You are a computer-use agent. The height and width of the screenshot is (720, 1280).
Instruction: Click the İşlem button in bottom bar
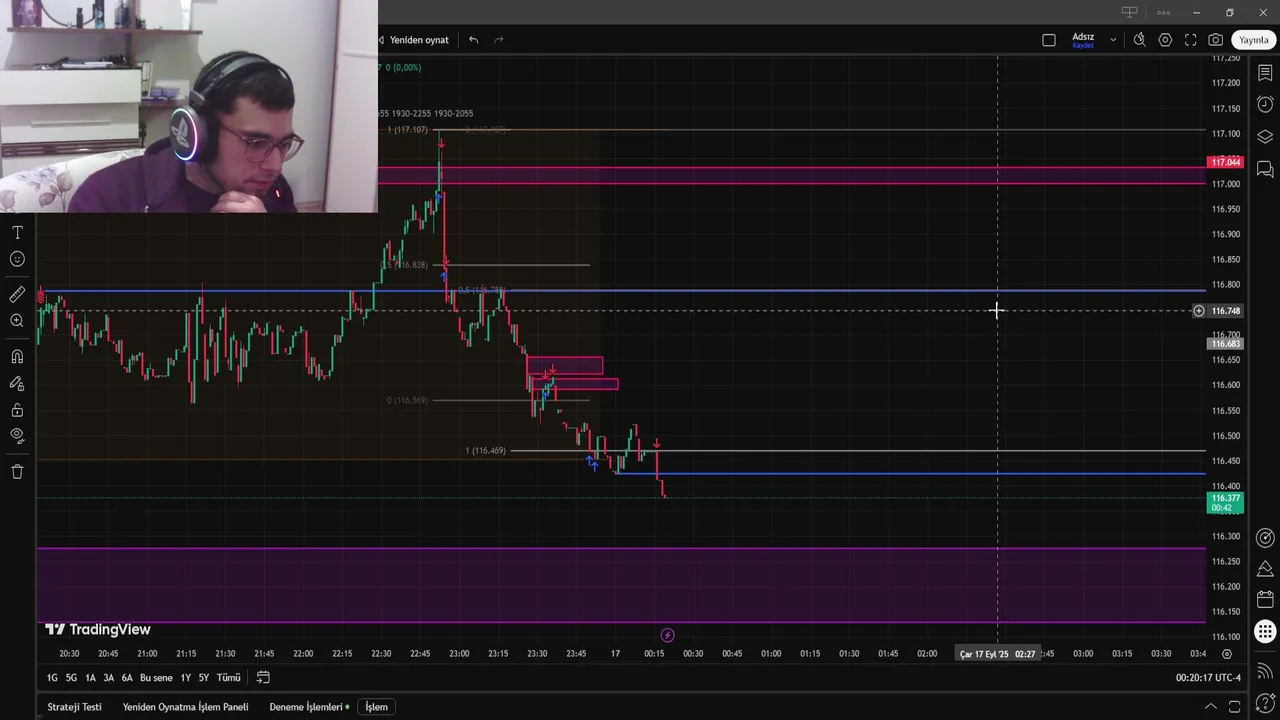[376, 707]
